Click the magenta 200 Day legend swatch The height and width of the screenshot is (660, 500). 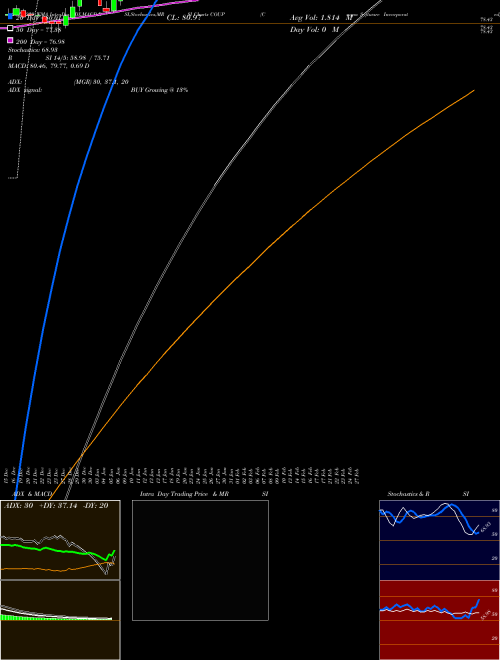click(x=10, y=40)
